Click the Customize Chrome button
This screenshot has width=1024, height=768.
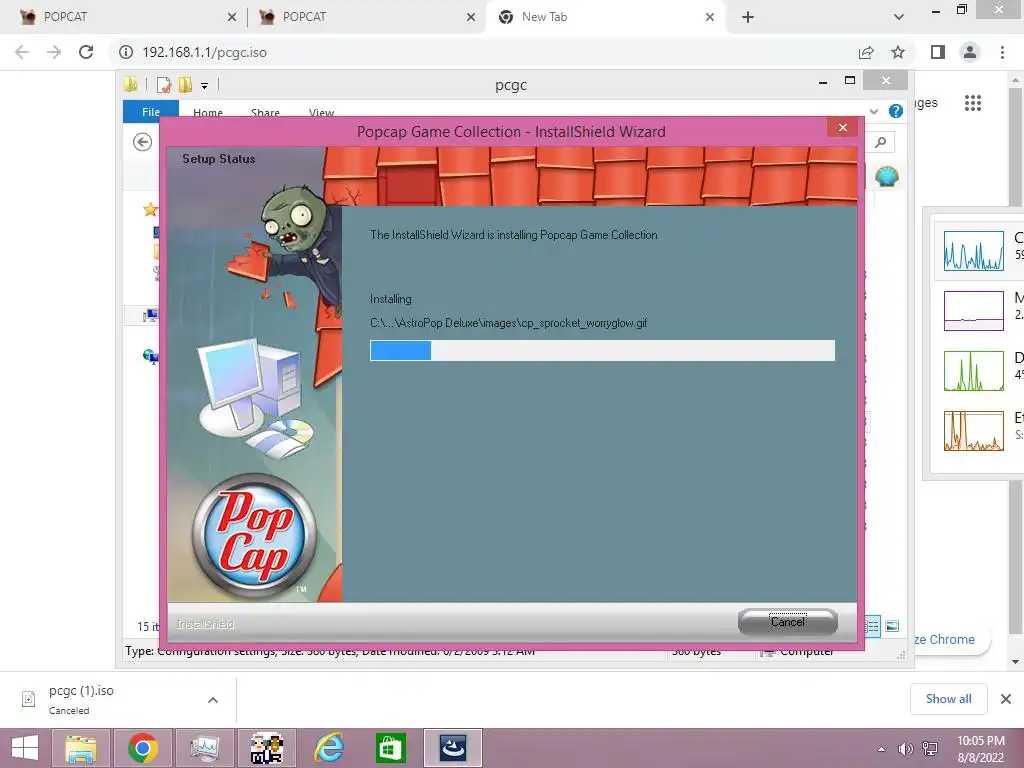pyautogui.click(x=952, y=639)
